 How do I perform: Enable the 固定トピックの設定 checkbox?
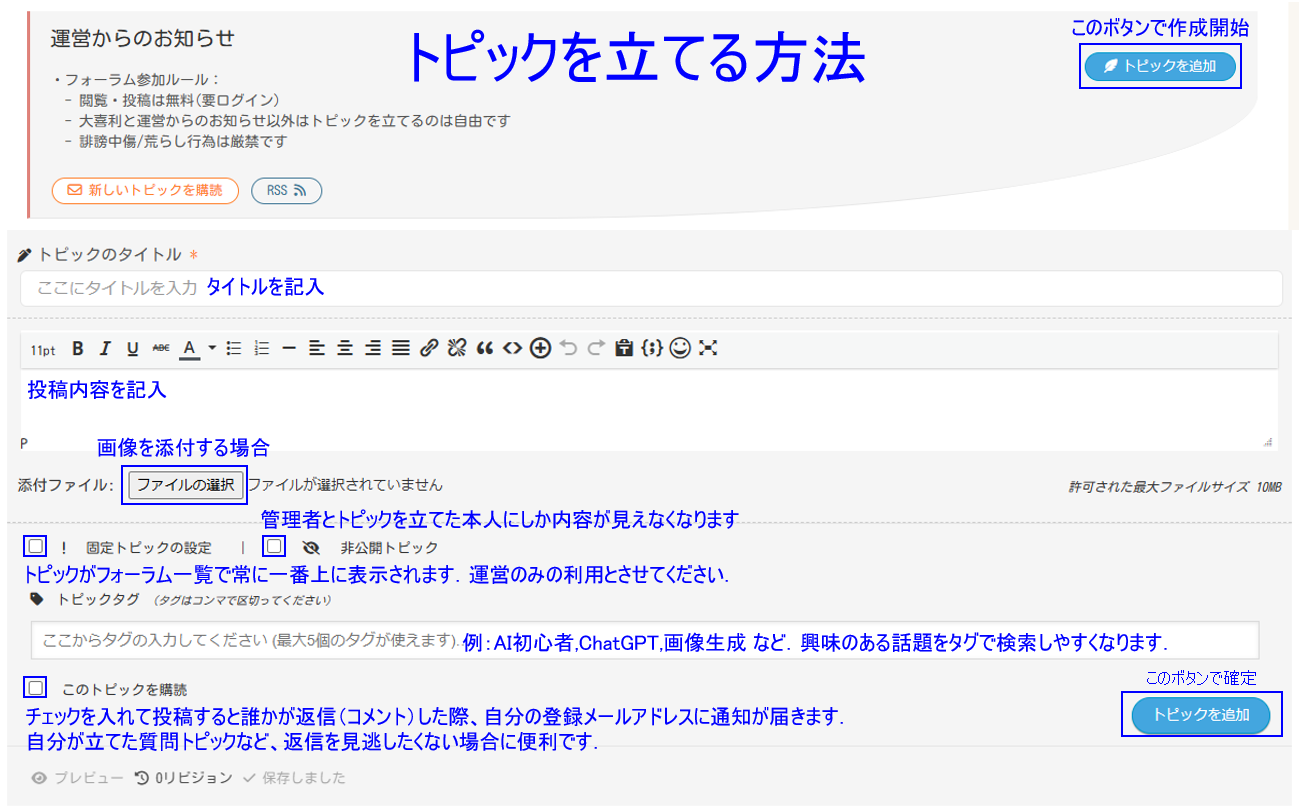36,547
